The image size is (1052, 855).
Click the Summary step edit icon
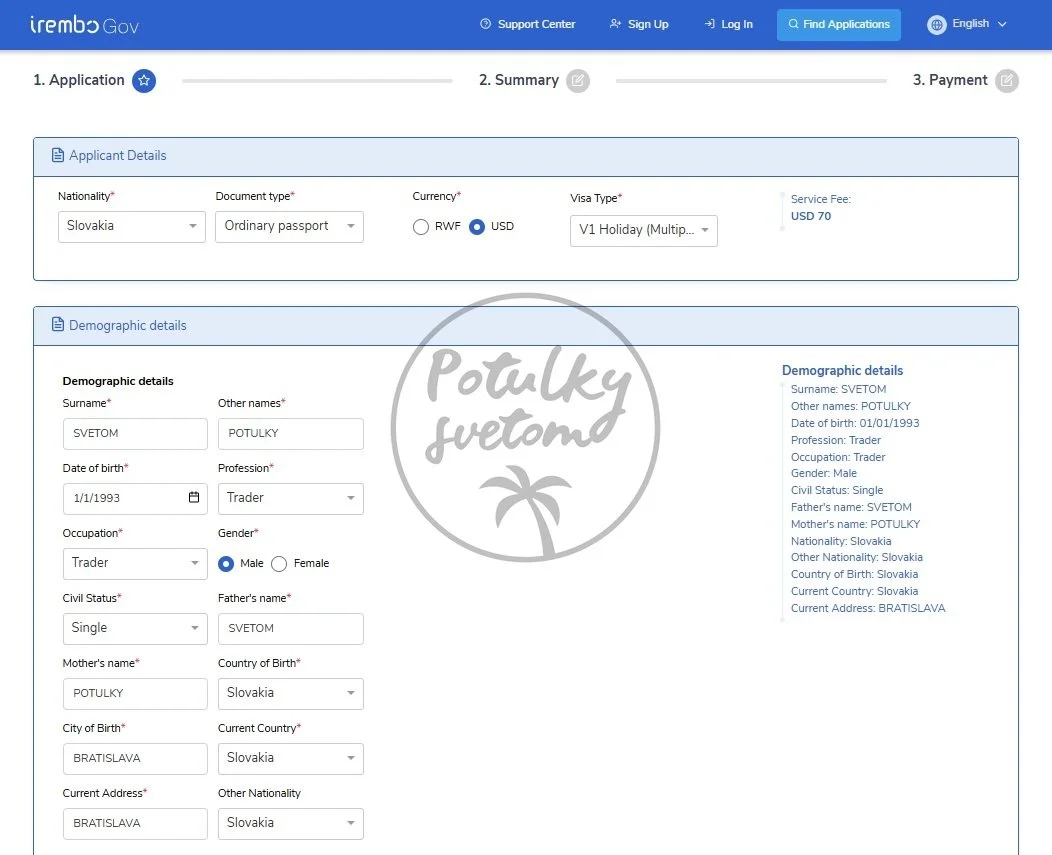tap(578, 81)
